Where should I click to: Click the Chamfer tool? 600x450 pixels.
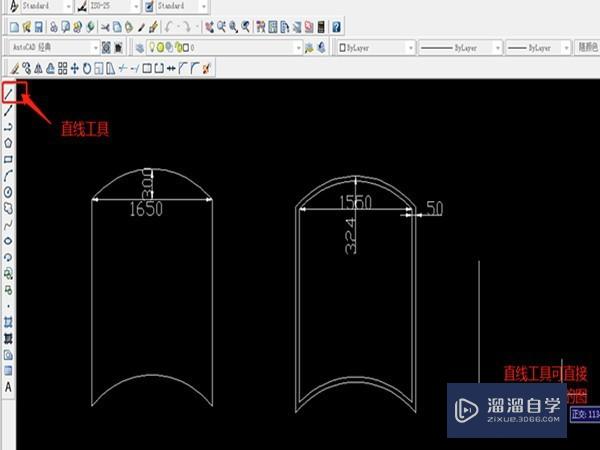pos(183,68)
